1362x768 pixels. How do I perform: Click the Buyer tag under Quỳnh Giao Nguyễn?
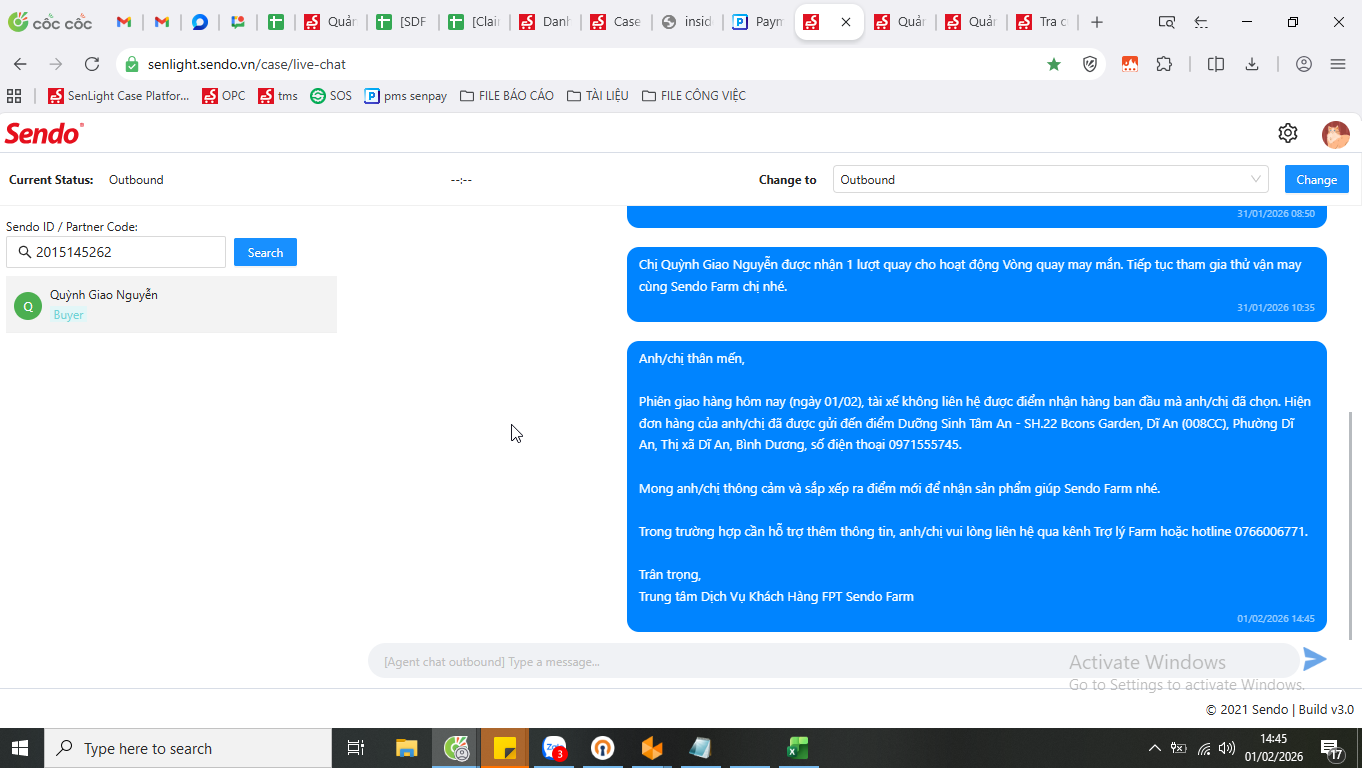[x=68, y=315]
